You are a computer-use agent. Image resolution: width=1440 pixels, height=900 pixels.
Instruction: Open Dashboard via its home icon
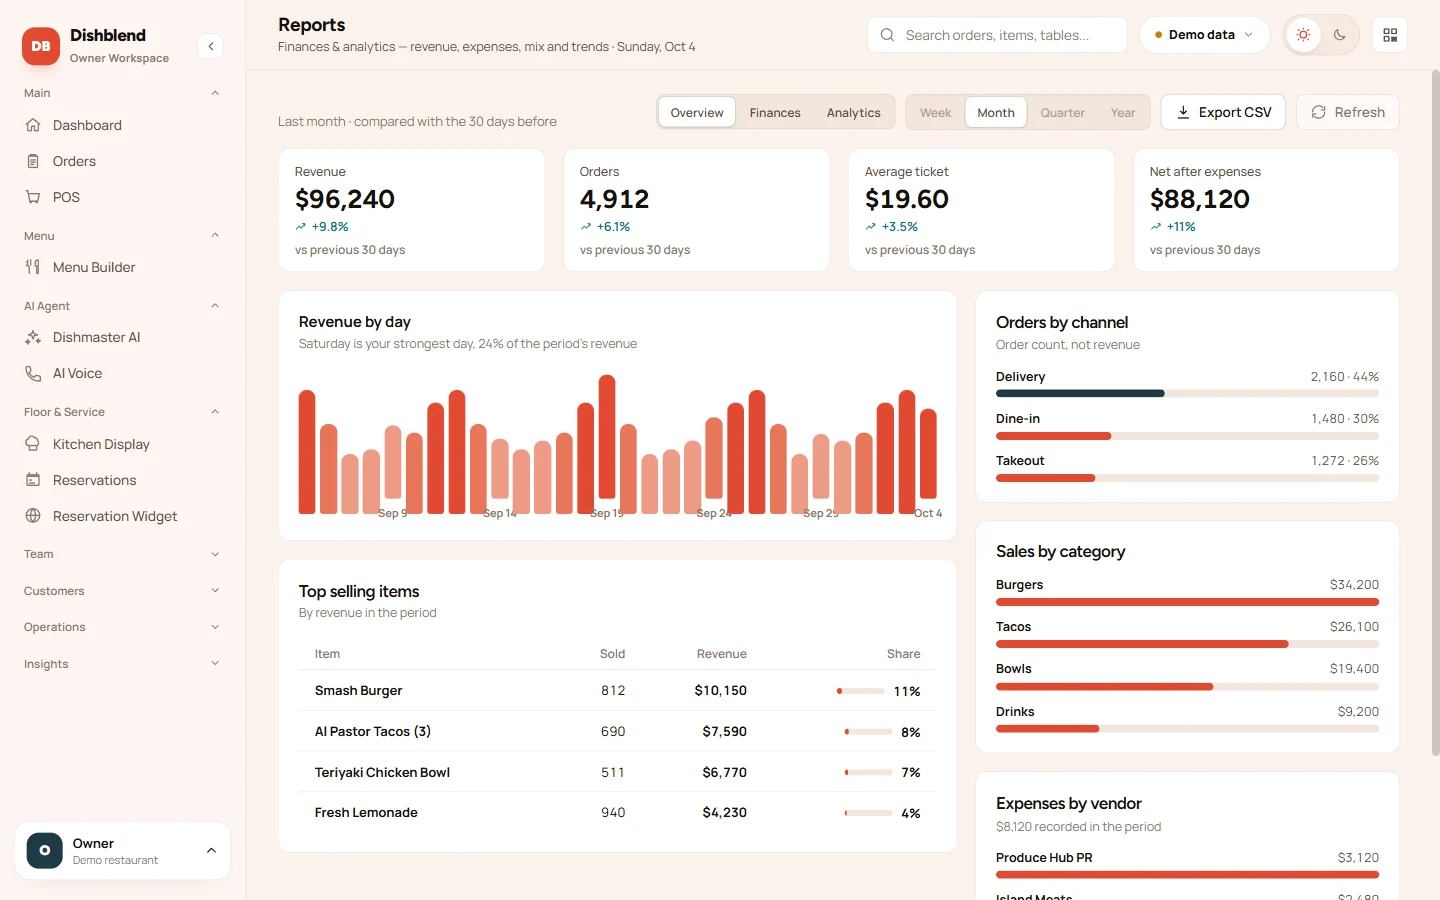tap(33, 125)
